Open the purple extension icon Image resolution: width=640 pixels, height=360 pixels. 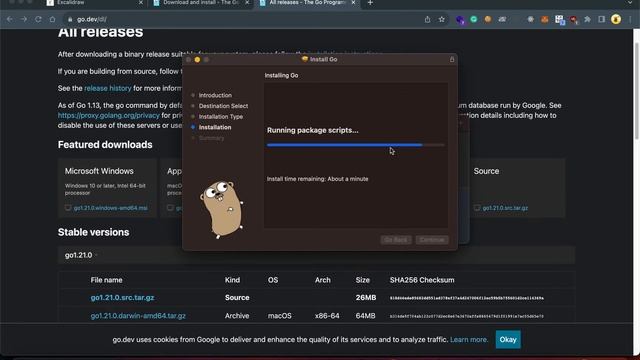click(460, 20)
